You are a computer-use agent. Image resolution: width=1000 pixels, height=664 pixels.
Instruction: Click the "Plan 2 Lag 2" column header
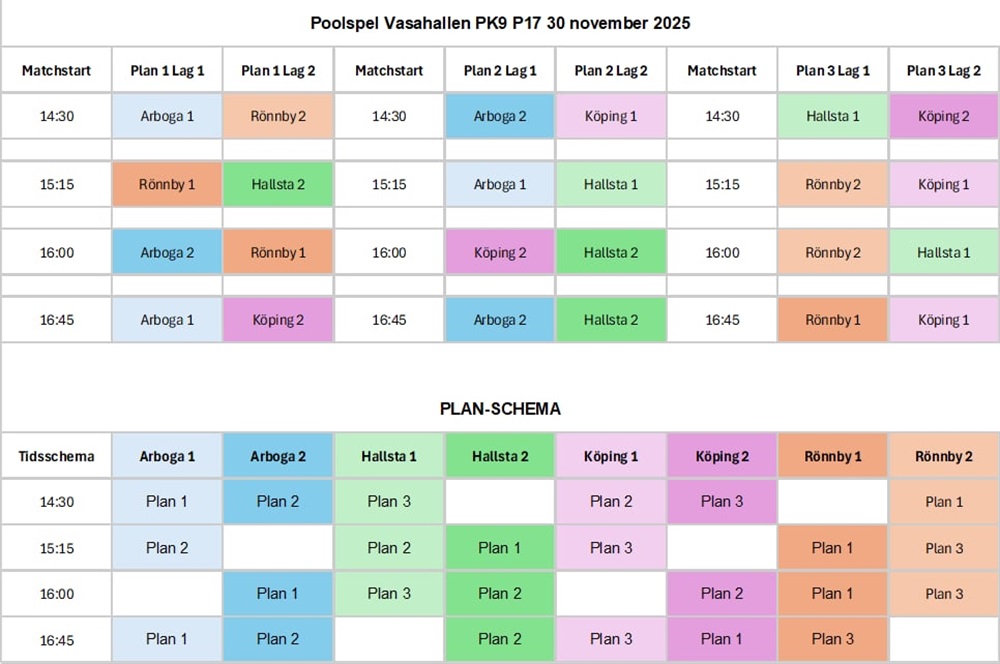coord(611,71)
